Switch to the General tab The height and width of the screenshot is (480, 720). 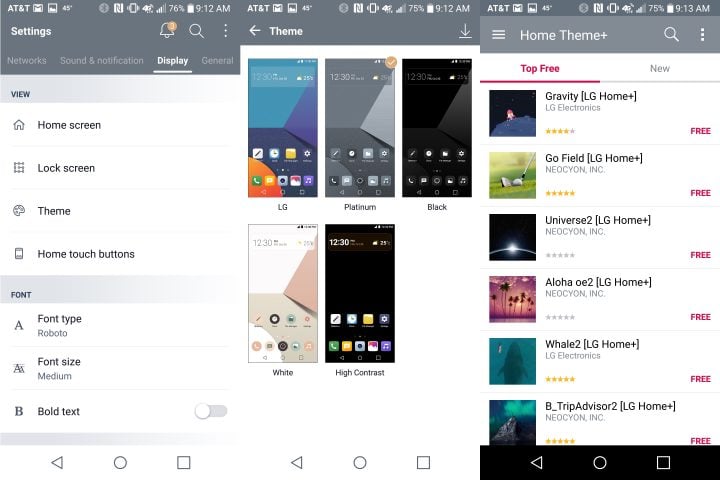tap(218, 60)
